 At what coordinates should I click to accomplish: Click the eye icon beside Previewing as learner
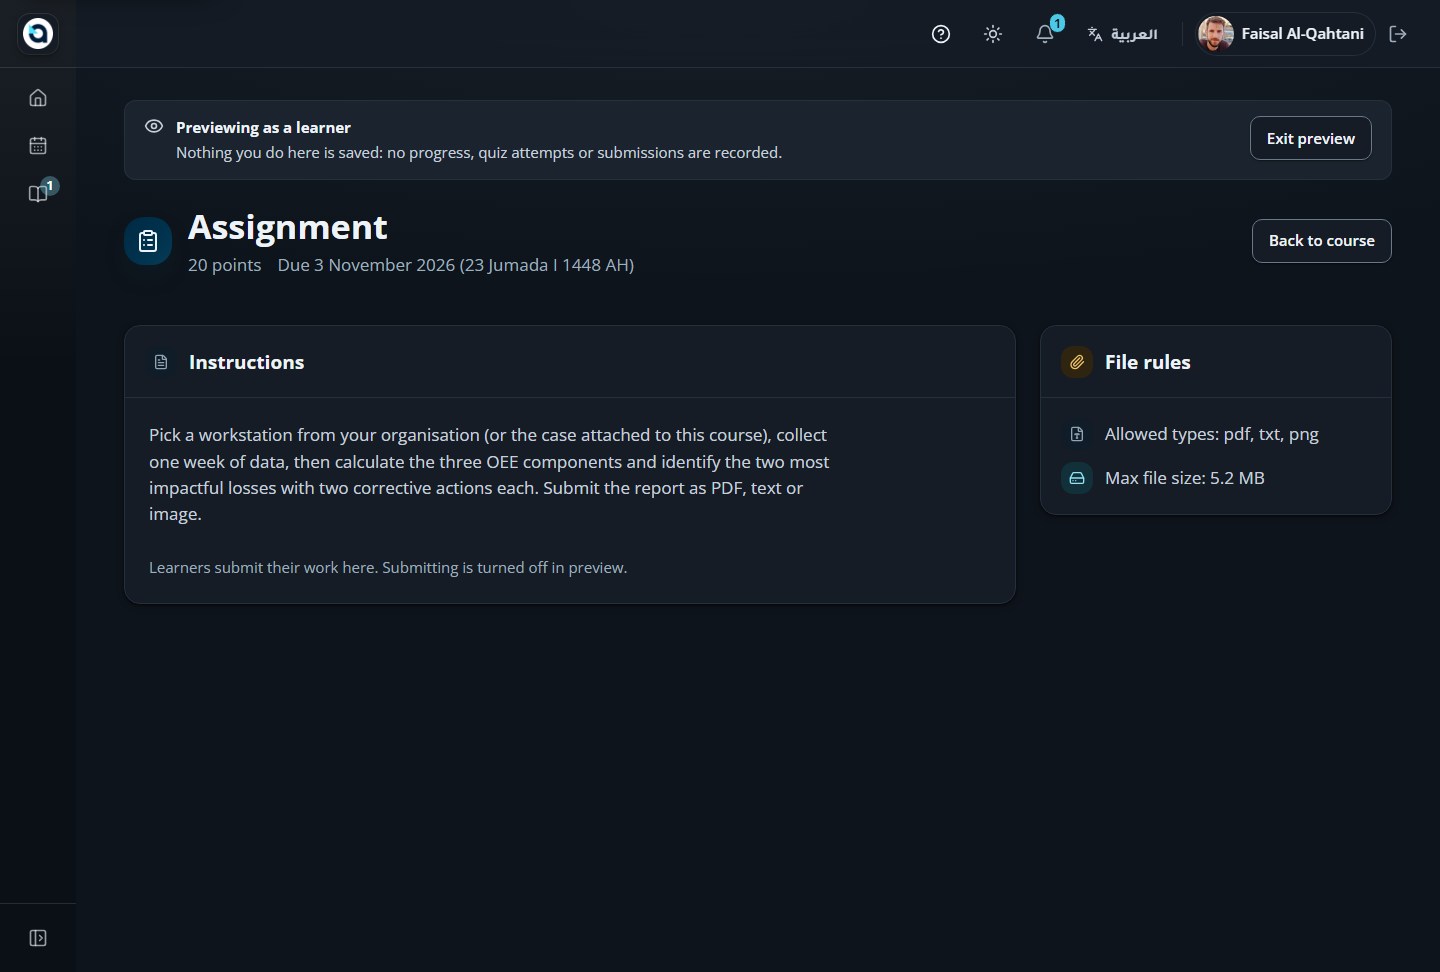click(x=154, y=126)
